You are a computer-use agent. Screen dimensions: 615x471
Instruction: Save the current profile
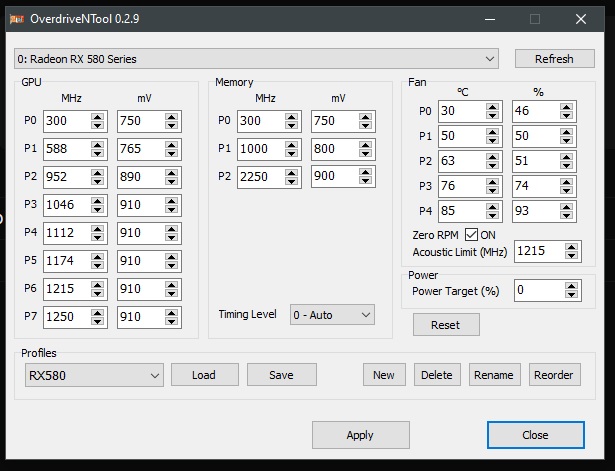pyautogui.click(x=281, y=375)
